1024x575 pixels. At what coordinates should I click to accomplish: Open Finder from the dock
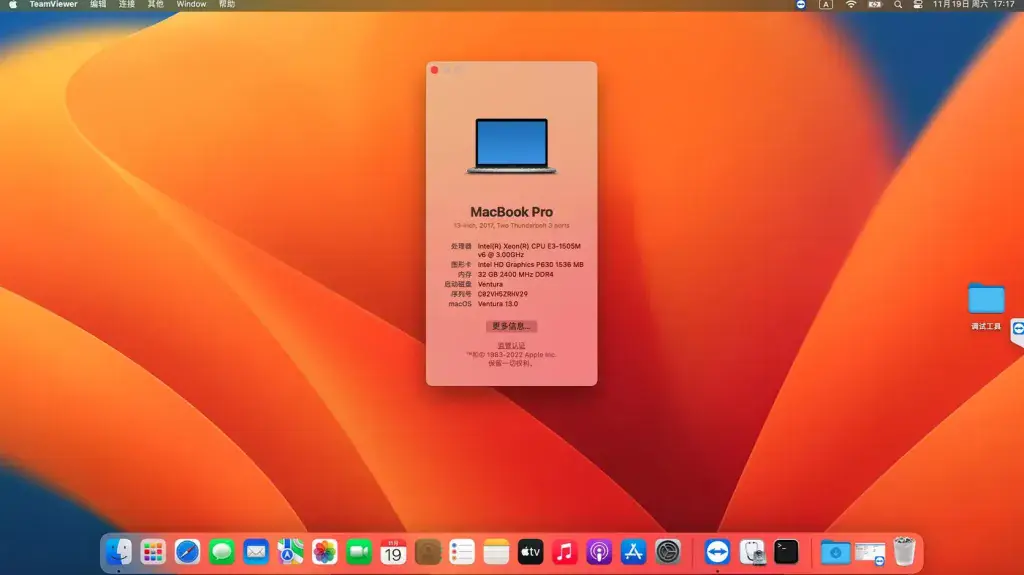[x=119, y=552]
